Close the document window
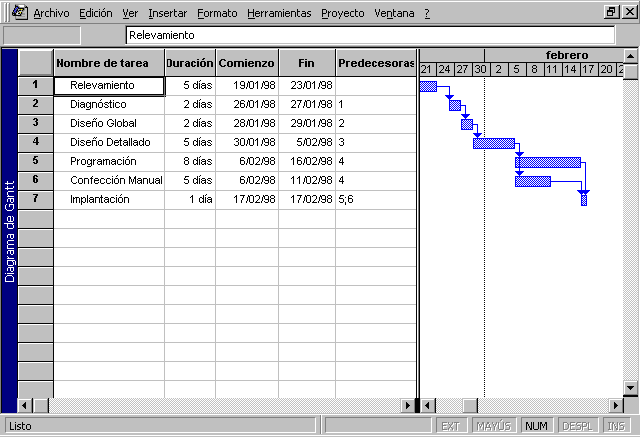 (630, 12)
